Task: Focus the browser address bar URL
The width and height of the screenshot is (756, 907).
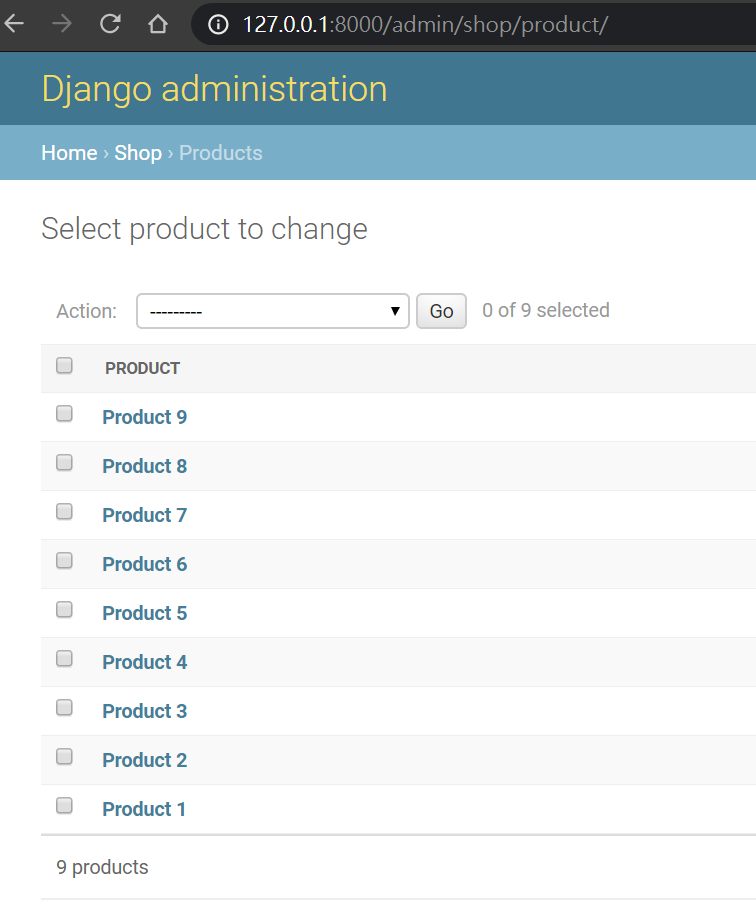Action: [425, 24]
